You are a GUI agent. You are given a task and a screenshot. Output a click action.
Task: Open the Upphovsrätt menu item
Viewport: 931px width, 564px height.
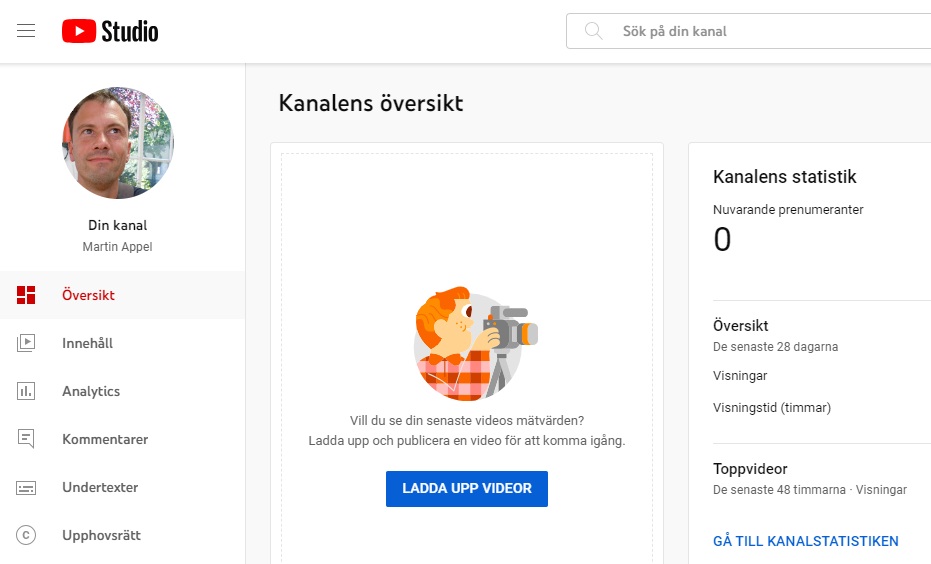(101, 535)
